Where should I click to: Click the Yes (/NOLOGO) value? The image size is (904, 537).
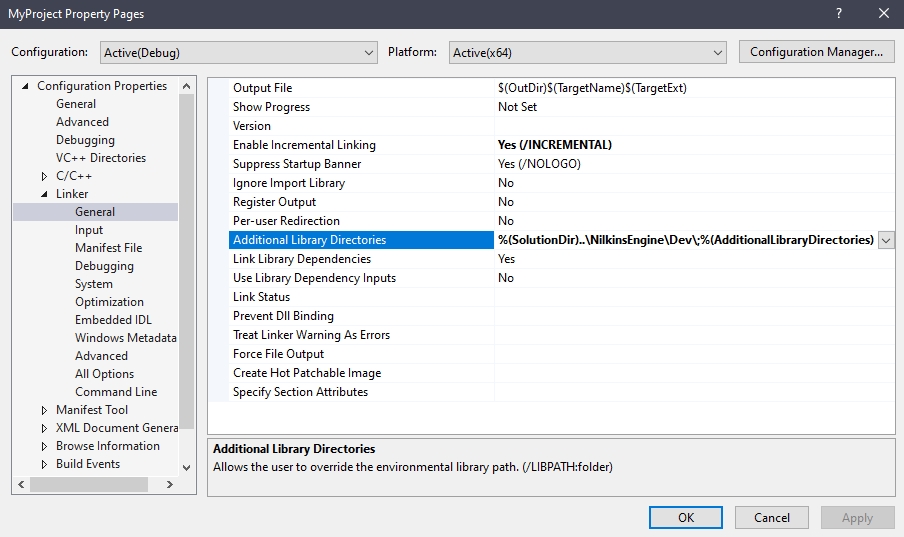(x=539, y=164)
